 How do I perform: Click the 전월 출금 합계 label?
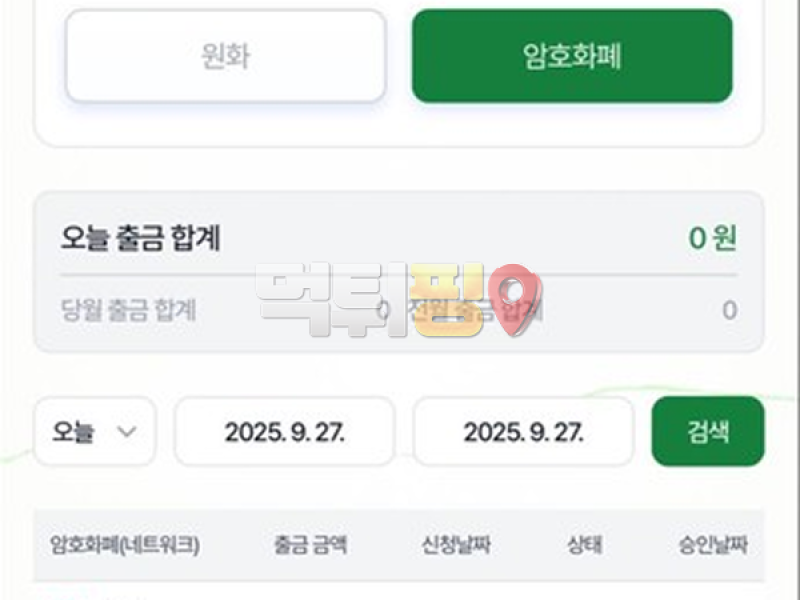pyautogui.click(x=476, y=310)
